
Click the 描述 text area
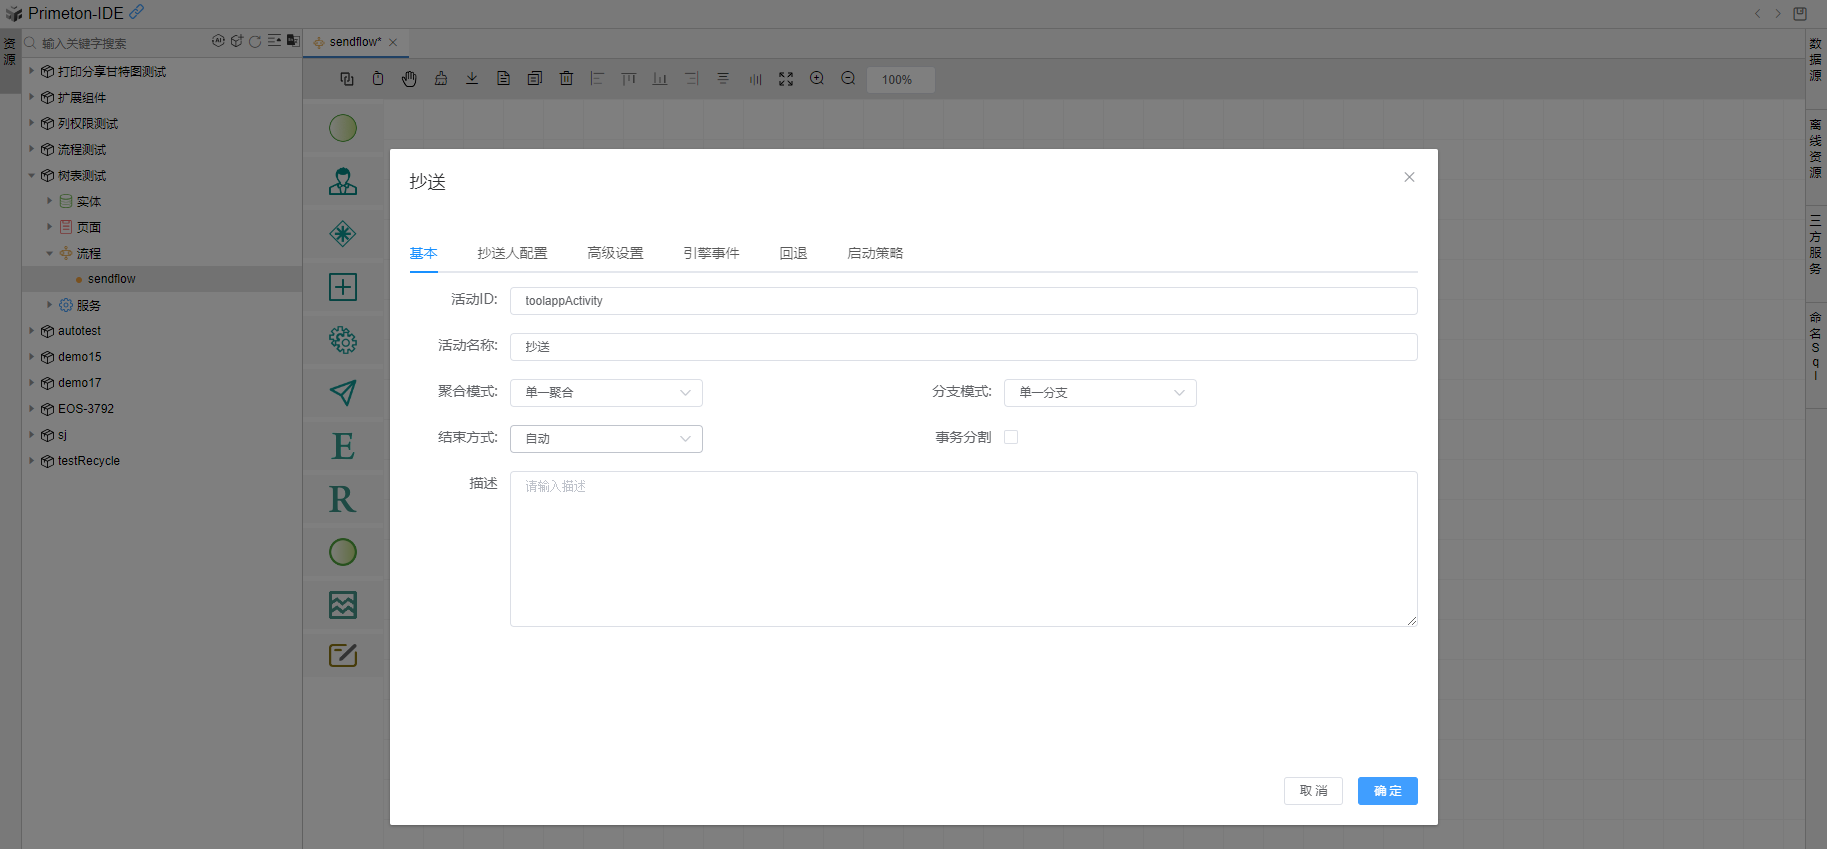click(x=963, y=548)
